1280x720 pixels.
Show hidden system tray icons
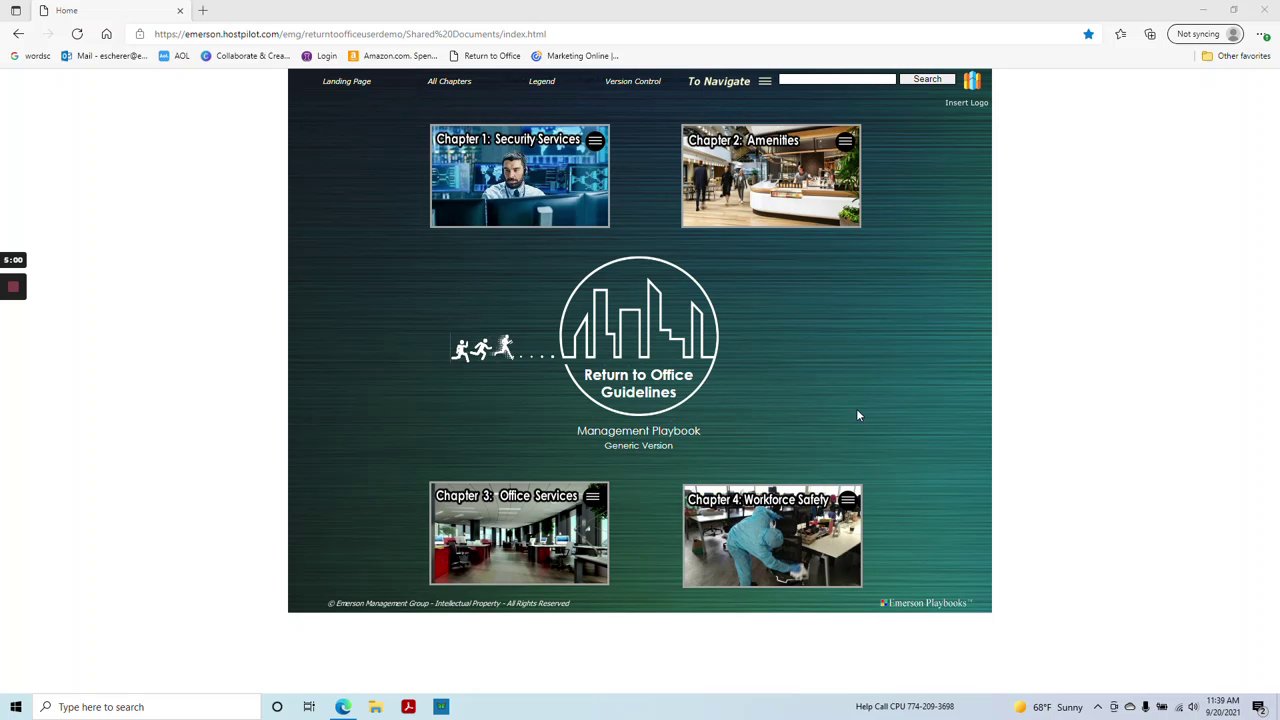click(1097, 707)
